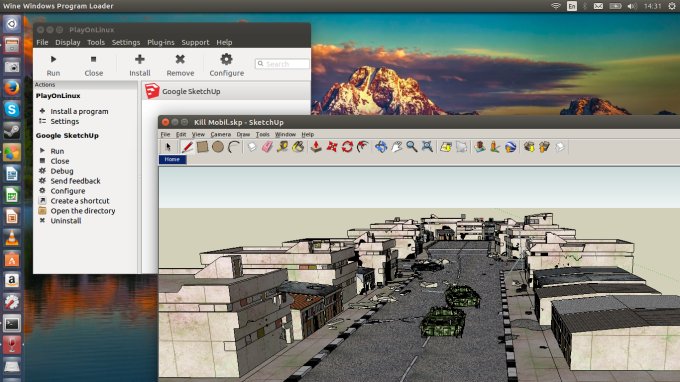Open the SketchUp Camera menu
Viewport: 680px width, 382px height.
(221, 134)
